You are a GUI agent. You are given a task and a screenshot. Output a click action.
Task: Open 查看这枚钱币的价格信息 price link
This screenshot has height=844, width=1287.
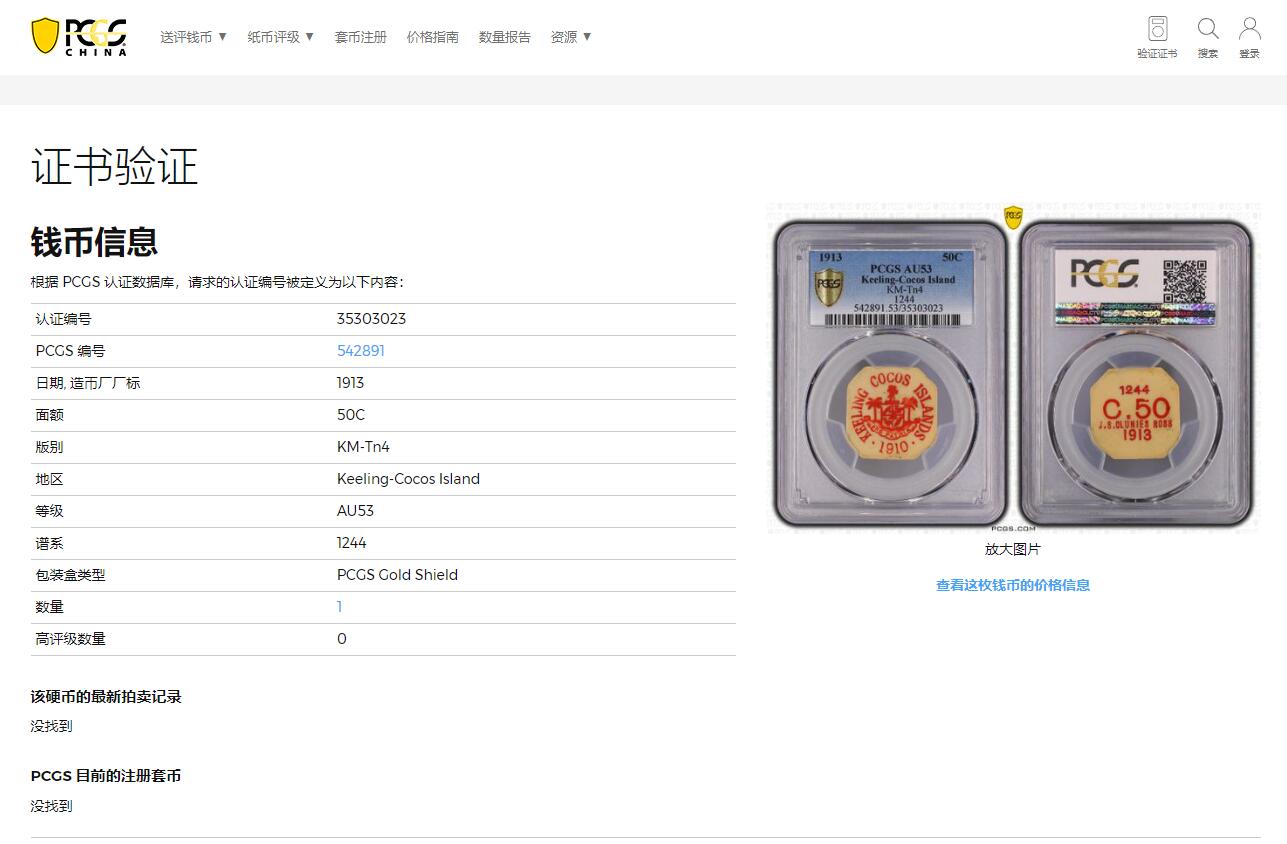(x=1013, y=585)
